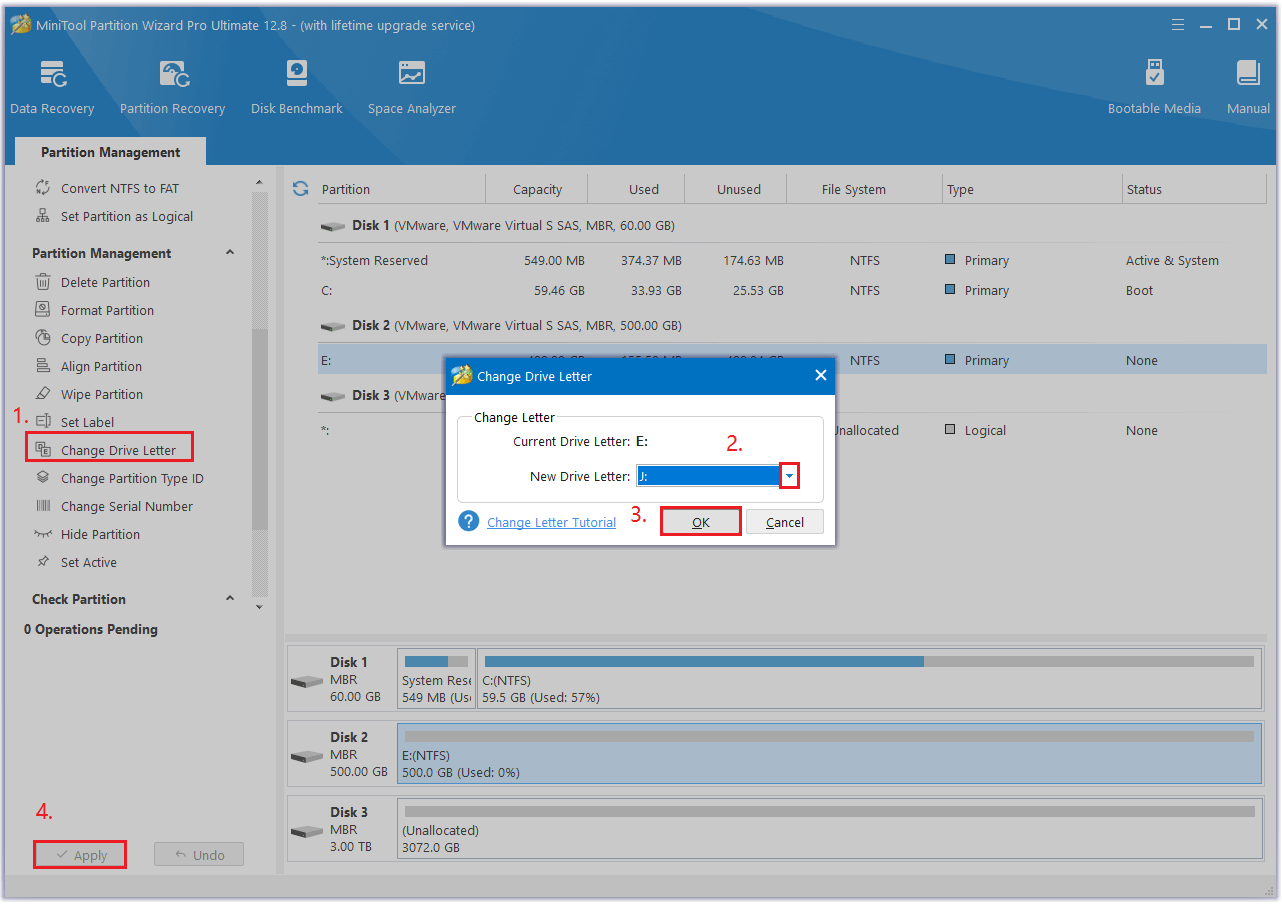Click the Disk 3 drive icon in disk map
Screen dimensions: 1283x904
[x=307, y=831]
